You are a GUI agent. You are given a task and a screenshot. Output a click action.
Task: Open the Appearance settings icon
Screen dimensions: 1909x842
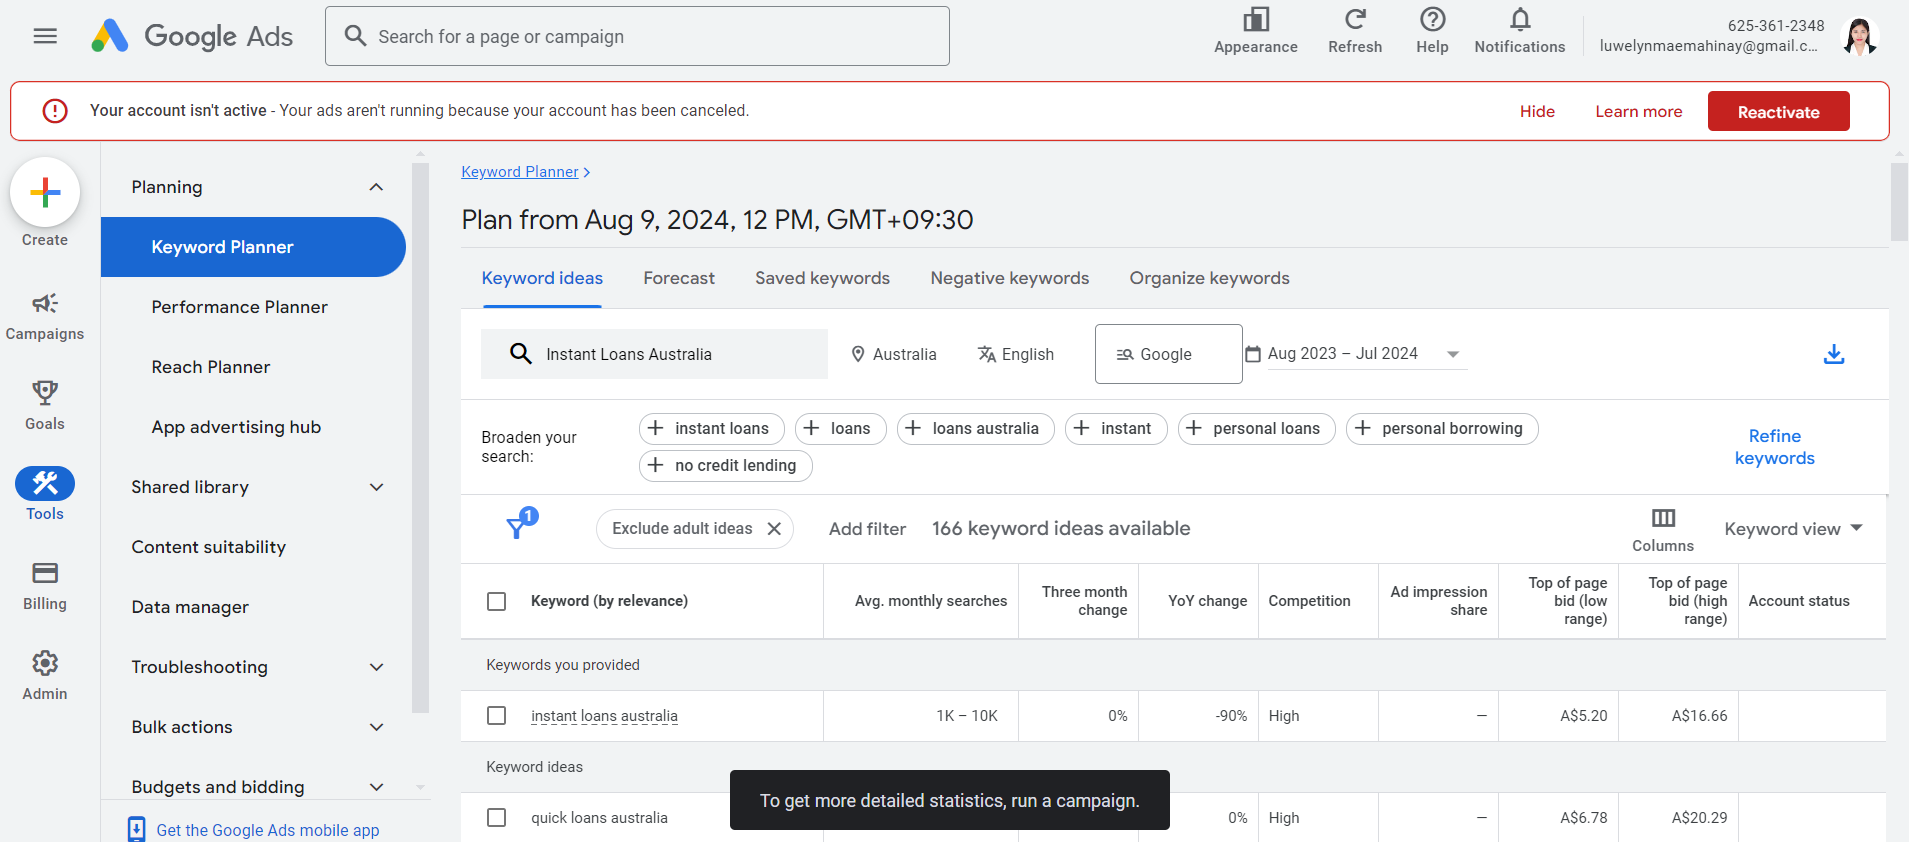tap(1255, 21)
